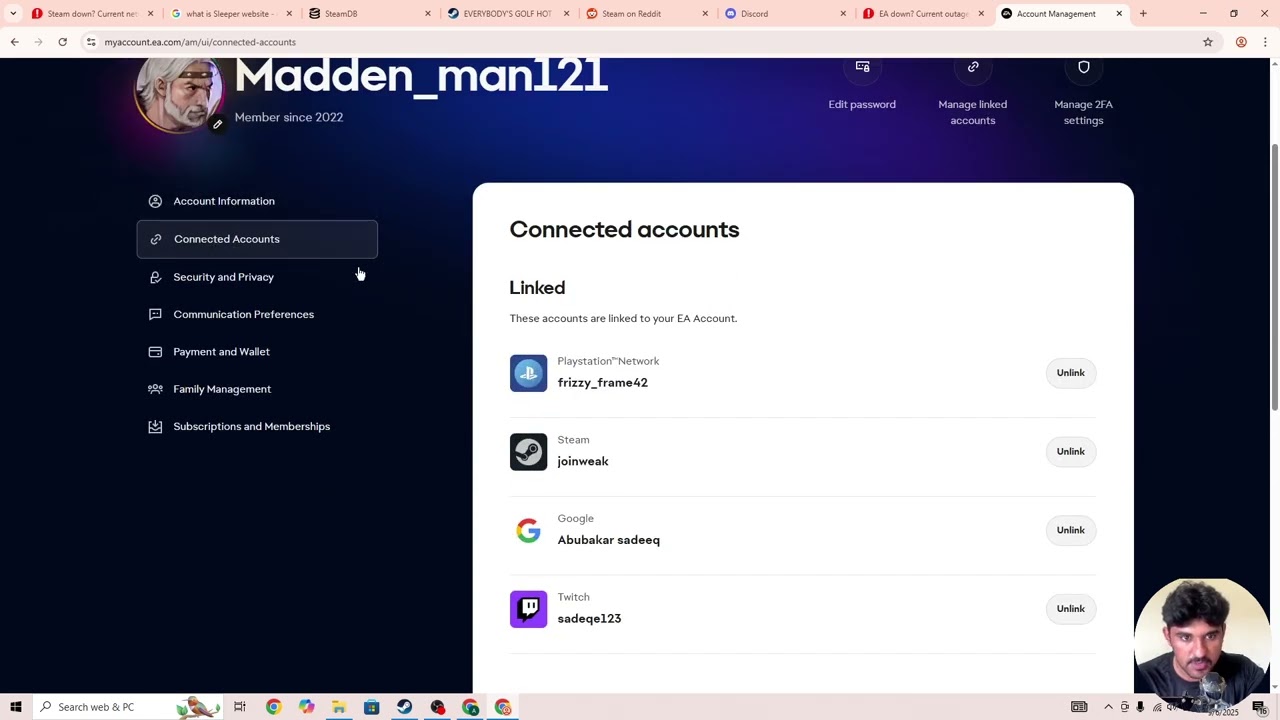
Task: Open File Explorer from the taskbar
Action: point(339,707)
